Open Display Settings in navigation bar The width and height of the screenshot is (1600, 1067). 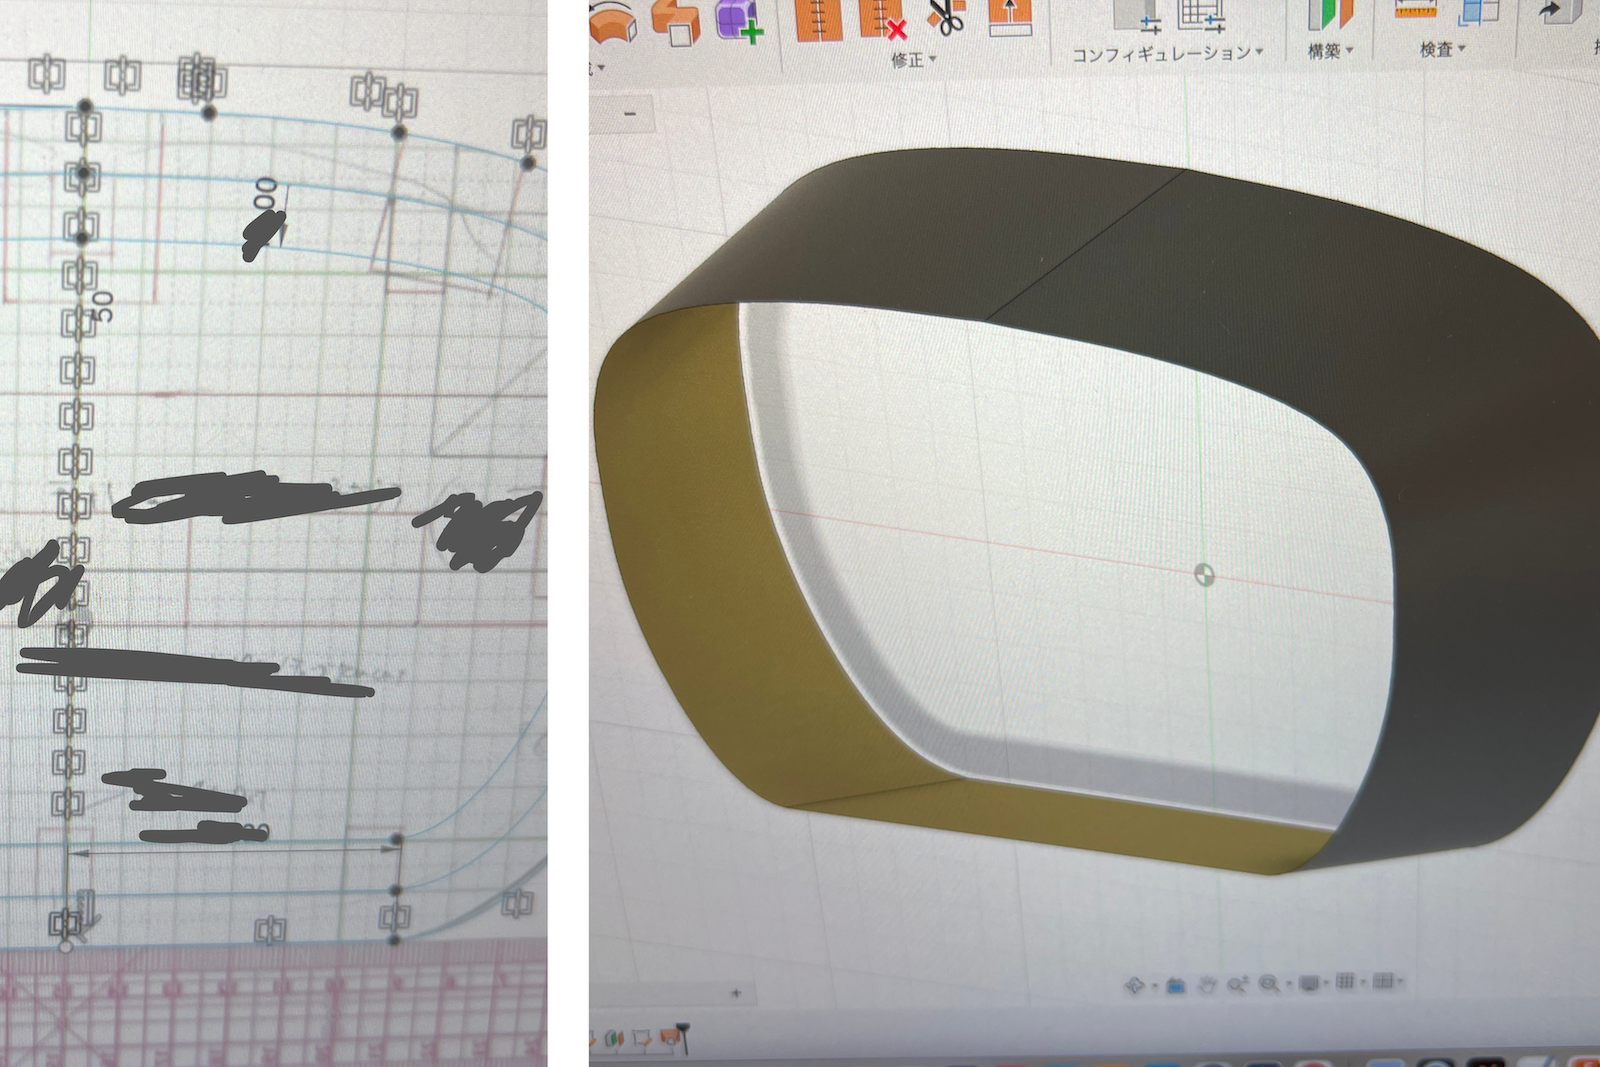(x=1309, y=982)
